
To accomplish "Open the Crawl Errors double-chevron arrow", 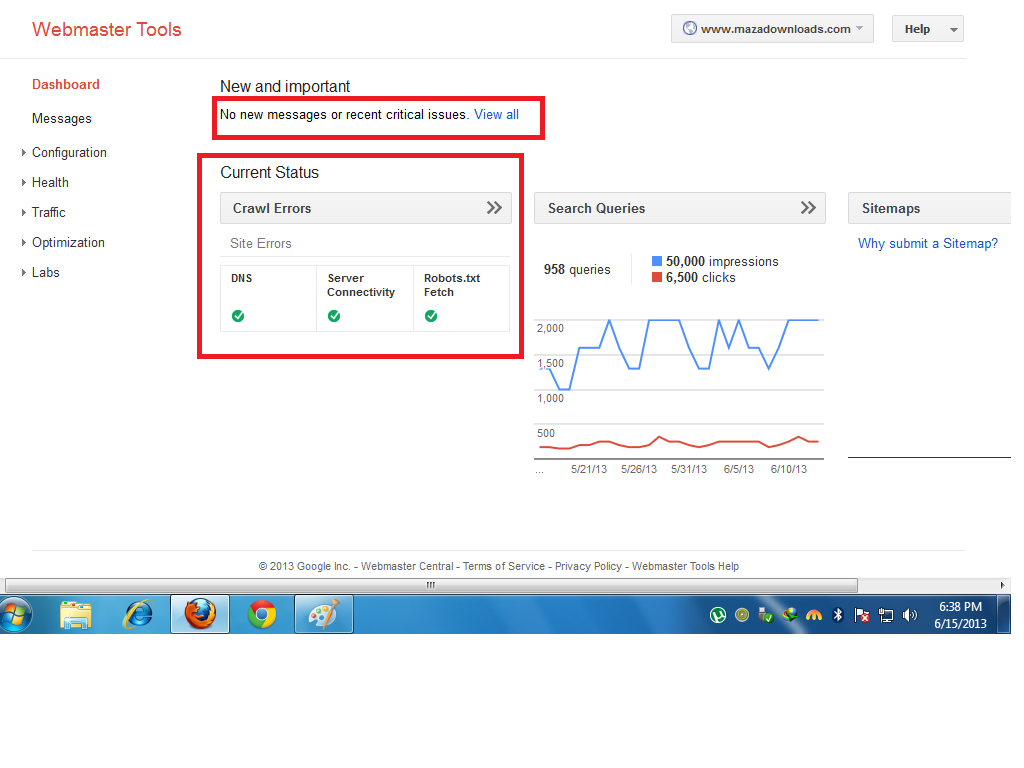I will pos(494,208).
